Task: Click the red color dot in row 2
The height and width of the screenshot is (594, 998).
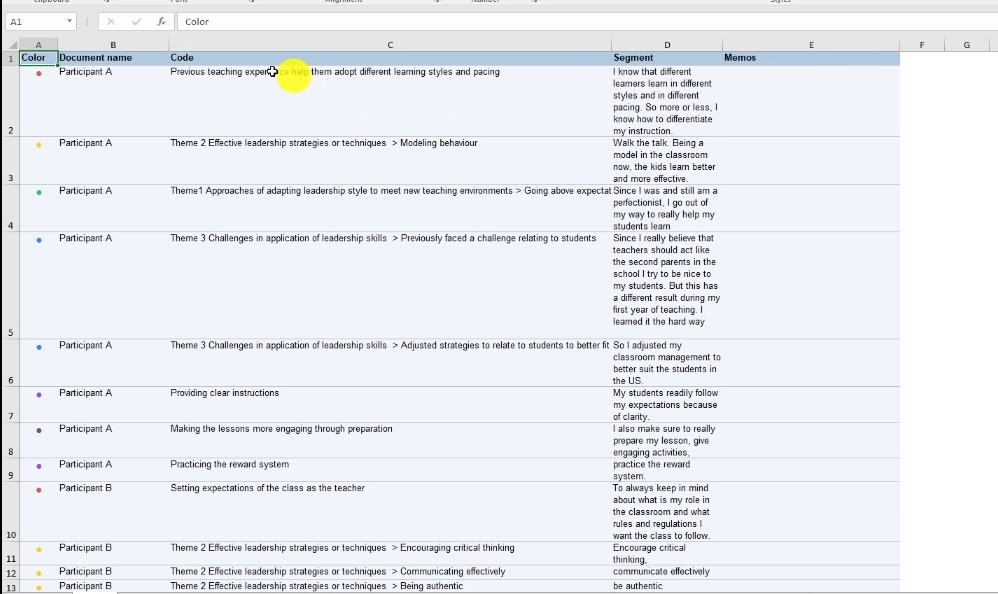Action: point(39,73)
